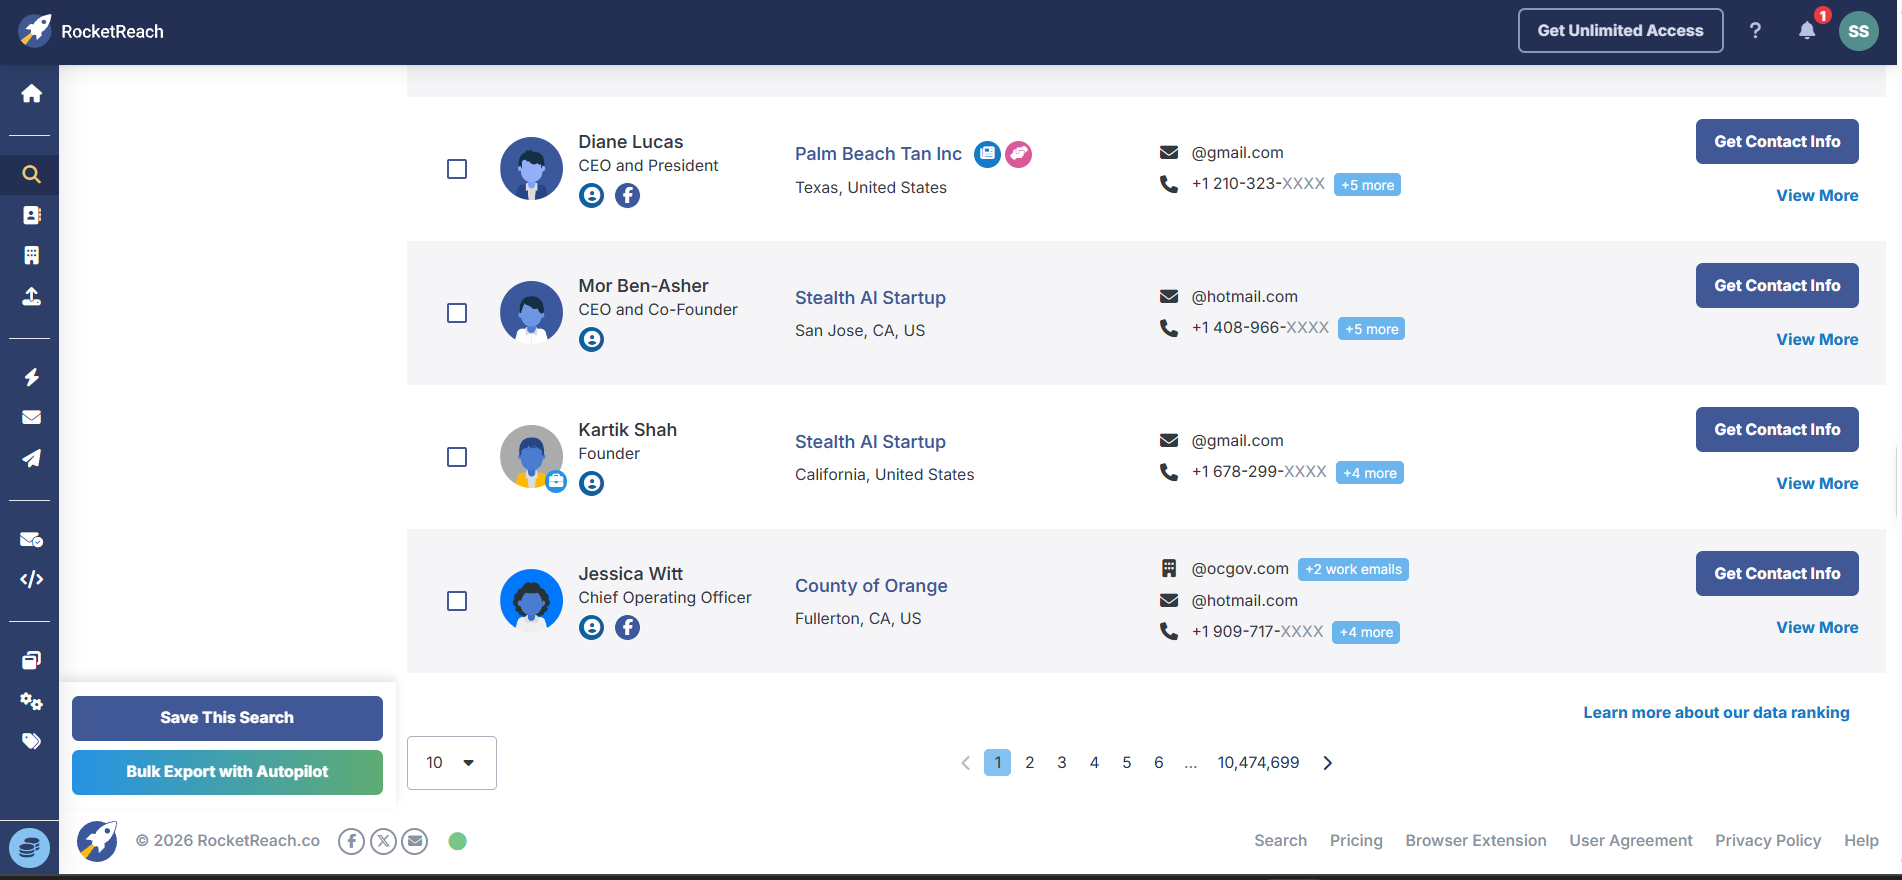Open Pricing in the footer
The height and width of the screenshot is (880, 1902).
pos(1356,841)
